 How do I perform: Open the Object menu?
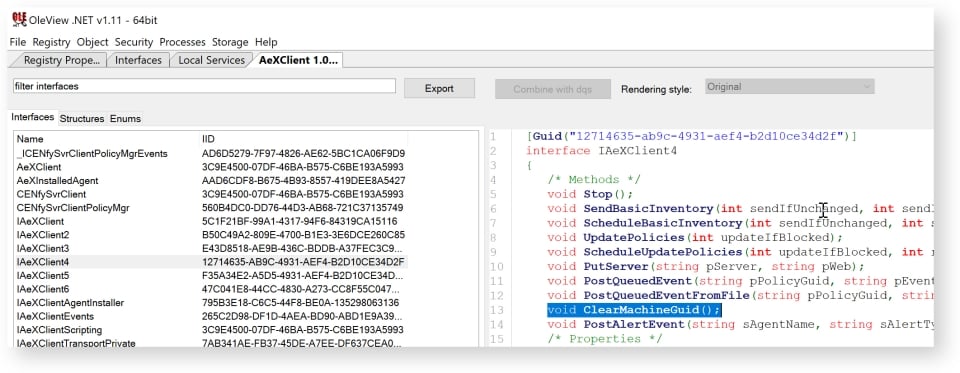[x=92, y=42]
